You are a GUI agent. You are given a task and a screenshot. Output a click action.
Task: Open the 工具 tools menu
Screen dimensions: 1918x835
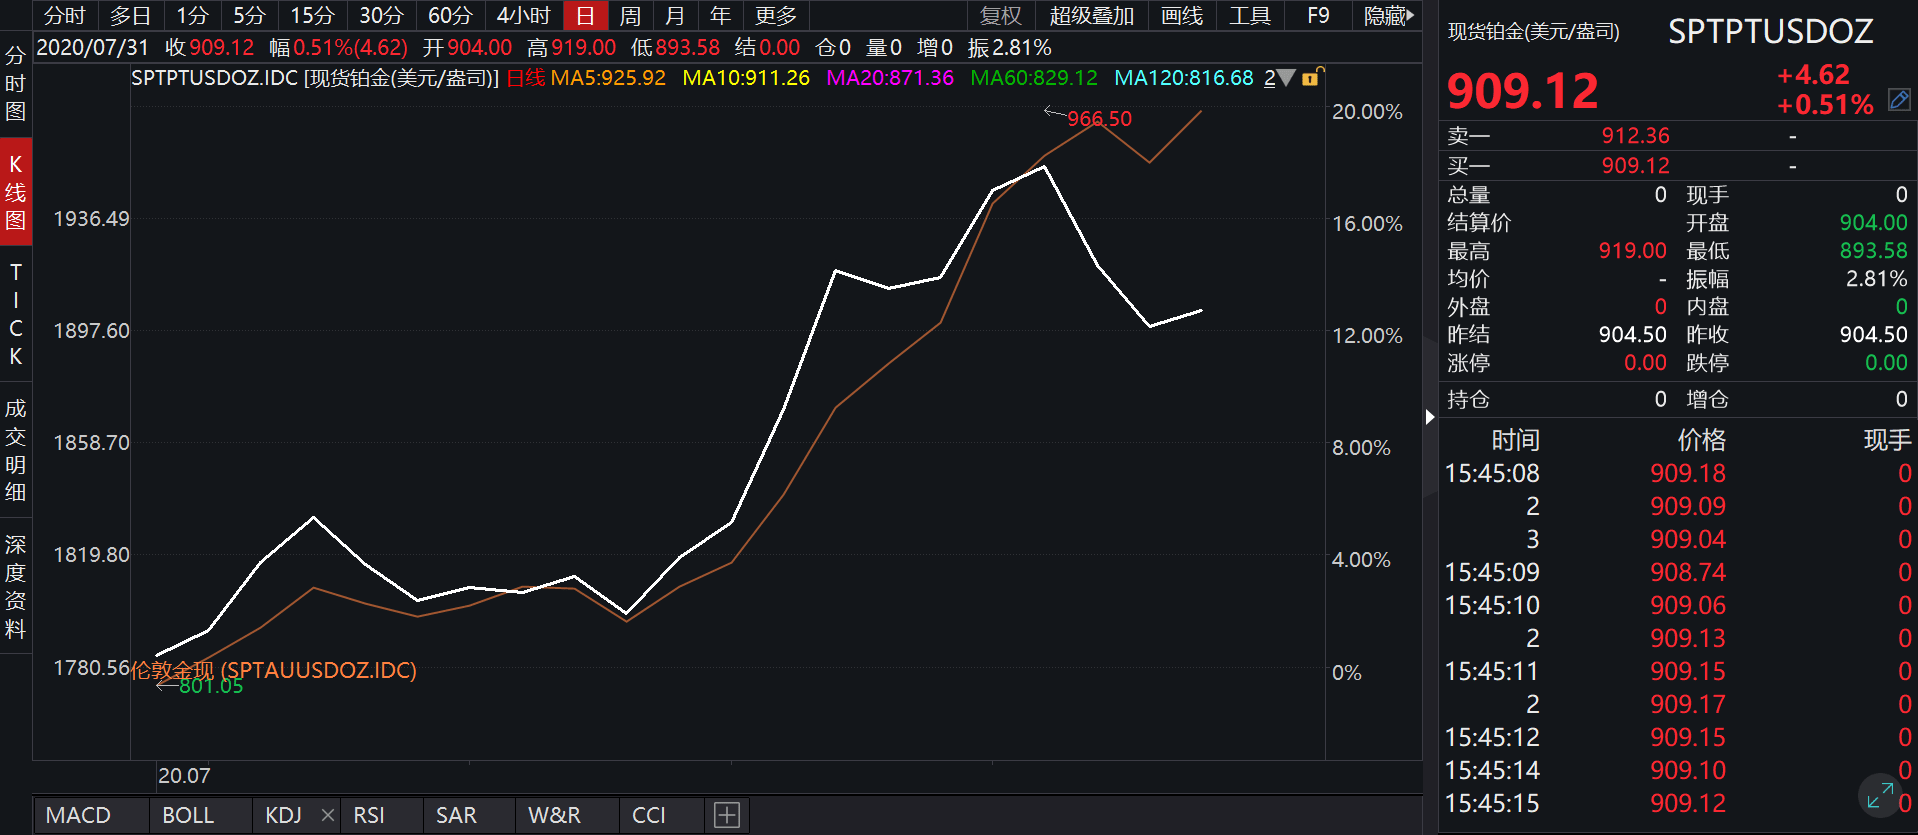(1250, 16)
